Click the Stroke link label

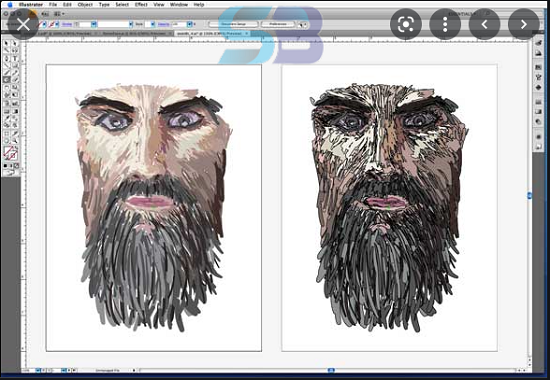[66, 25]
